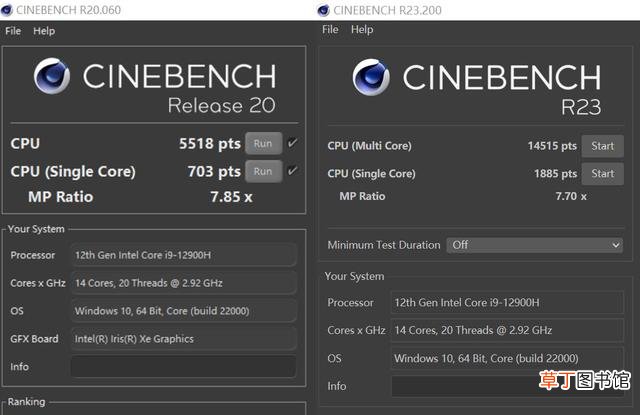This screenshot has width=640, height=415.
Task: Click the Info input field in R23
Action: [x=508, y=386]
